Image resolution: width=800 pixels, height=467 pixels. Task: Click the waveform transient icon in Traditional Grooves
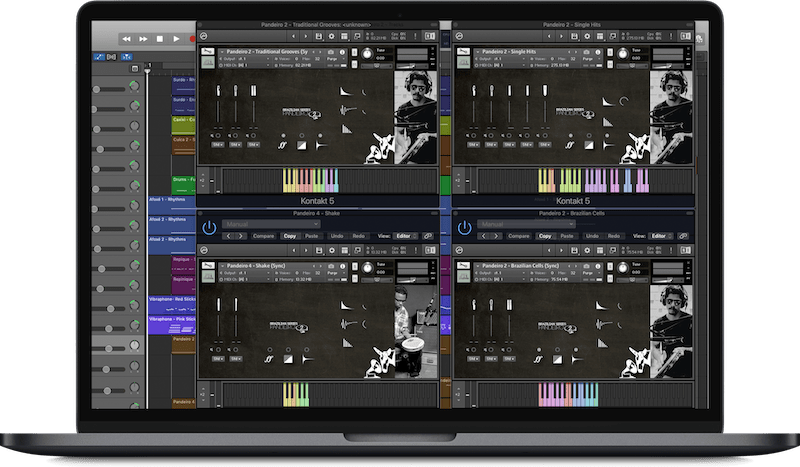[347, 110]
